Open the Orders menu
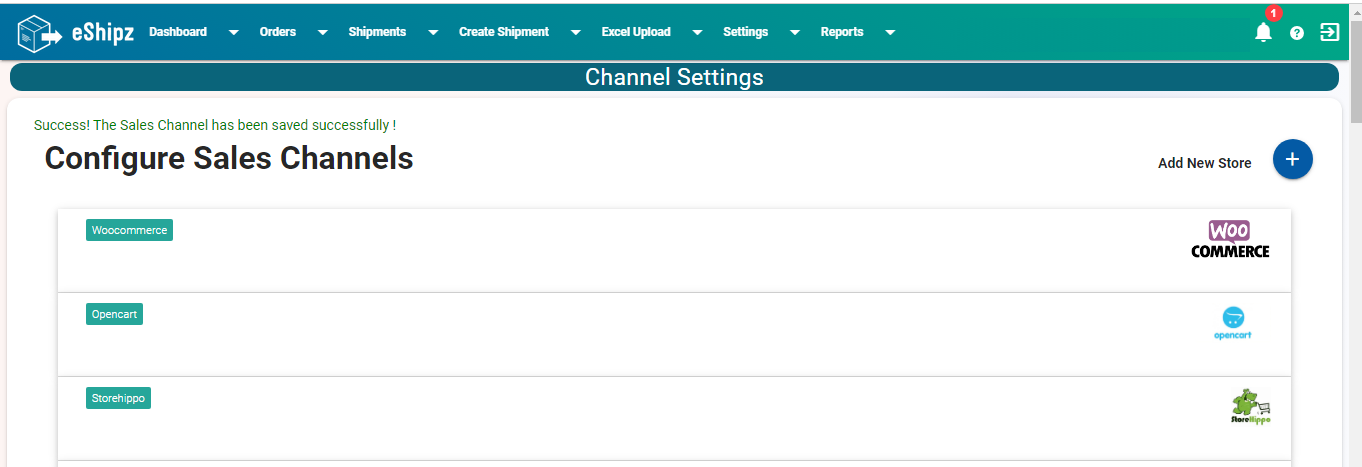 pyautogui.click(x=278, y=32)
